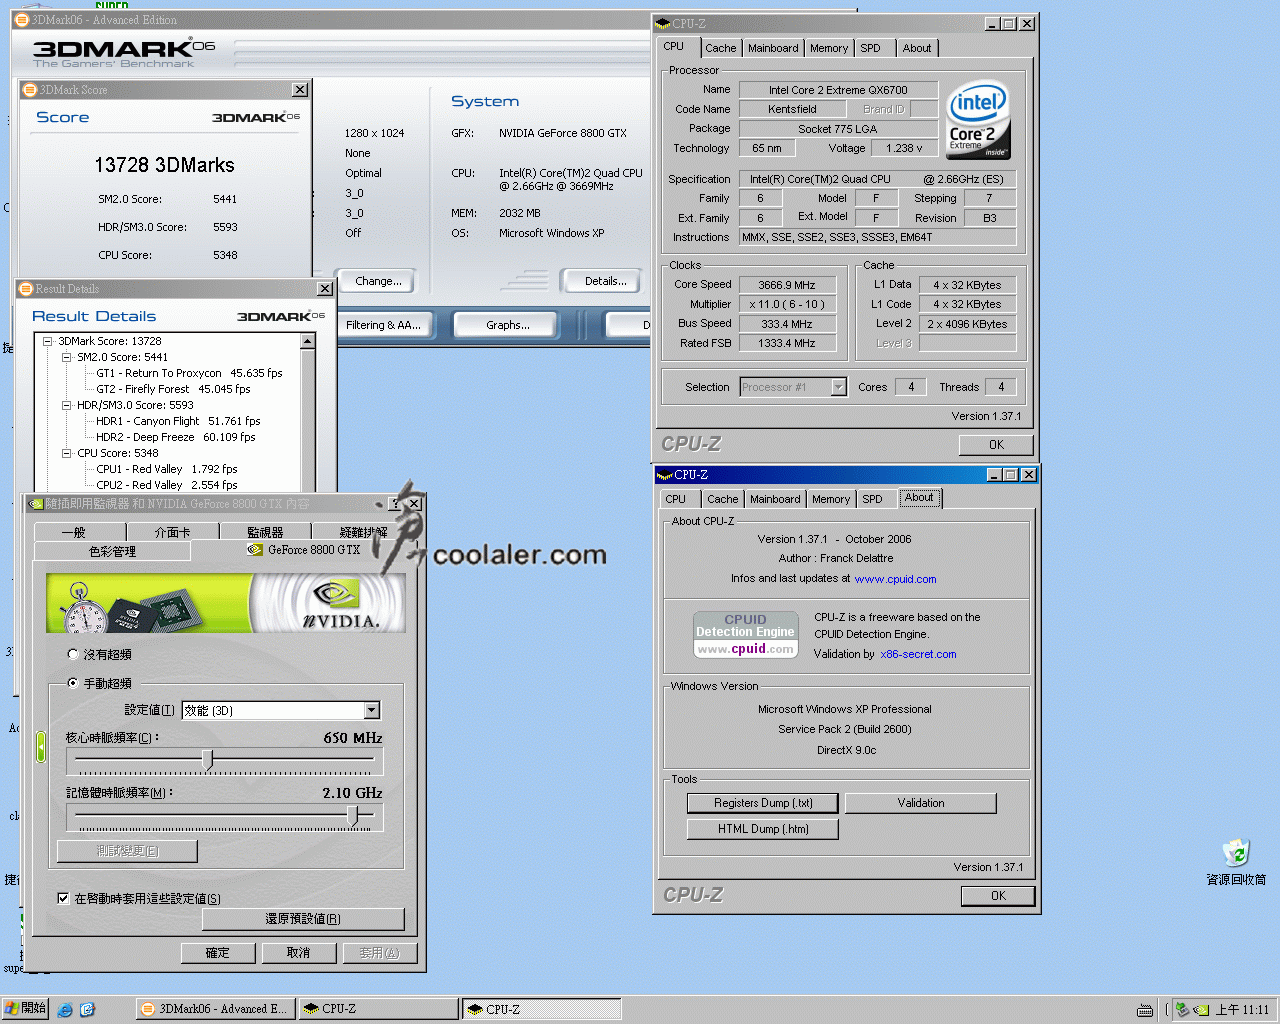Open the Recycle Bin (資源回收筒) desktop icon

pyautogui.click(x=1236, y=862)
